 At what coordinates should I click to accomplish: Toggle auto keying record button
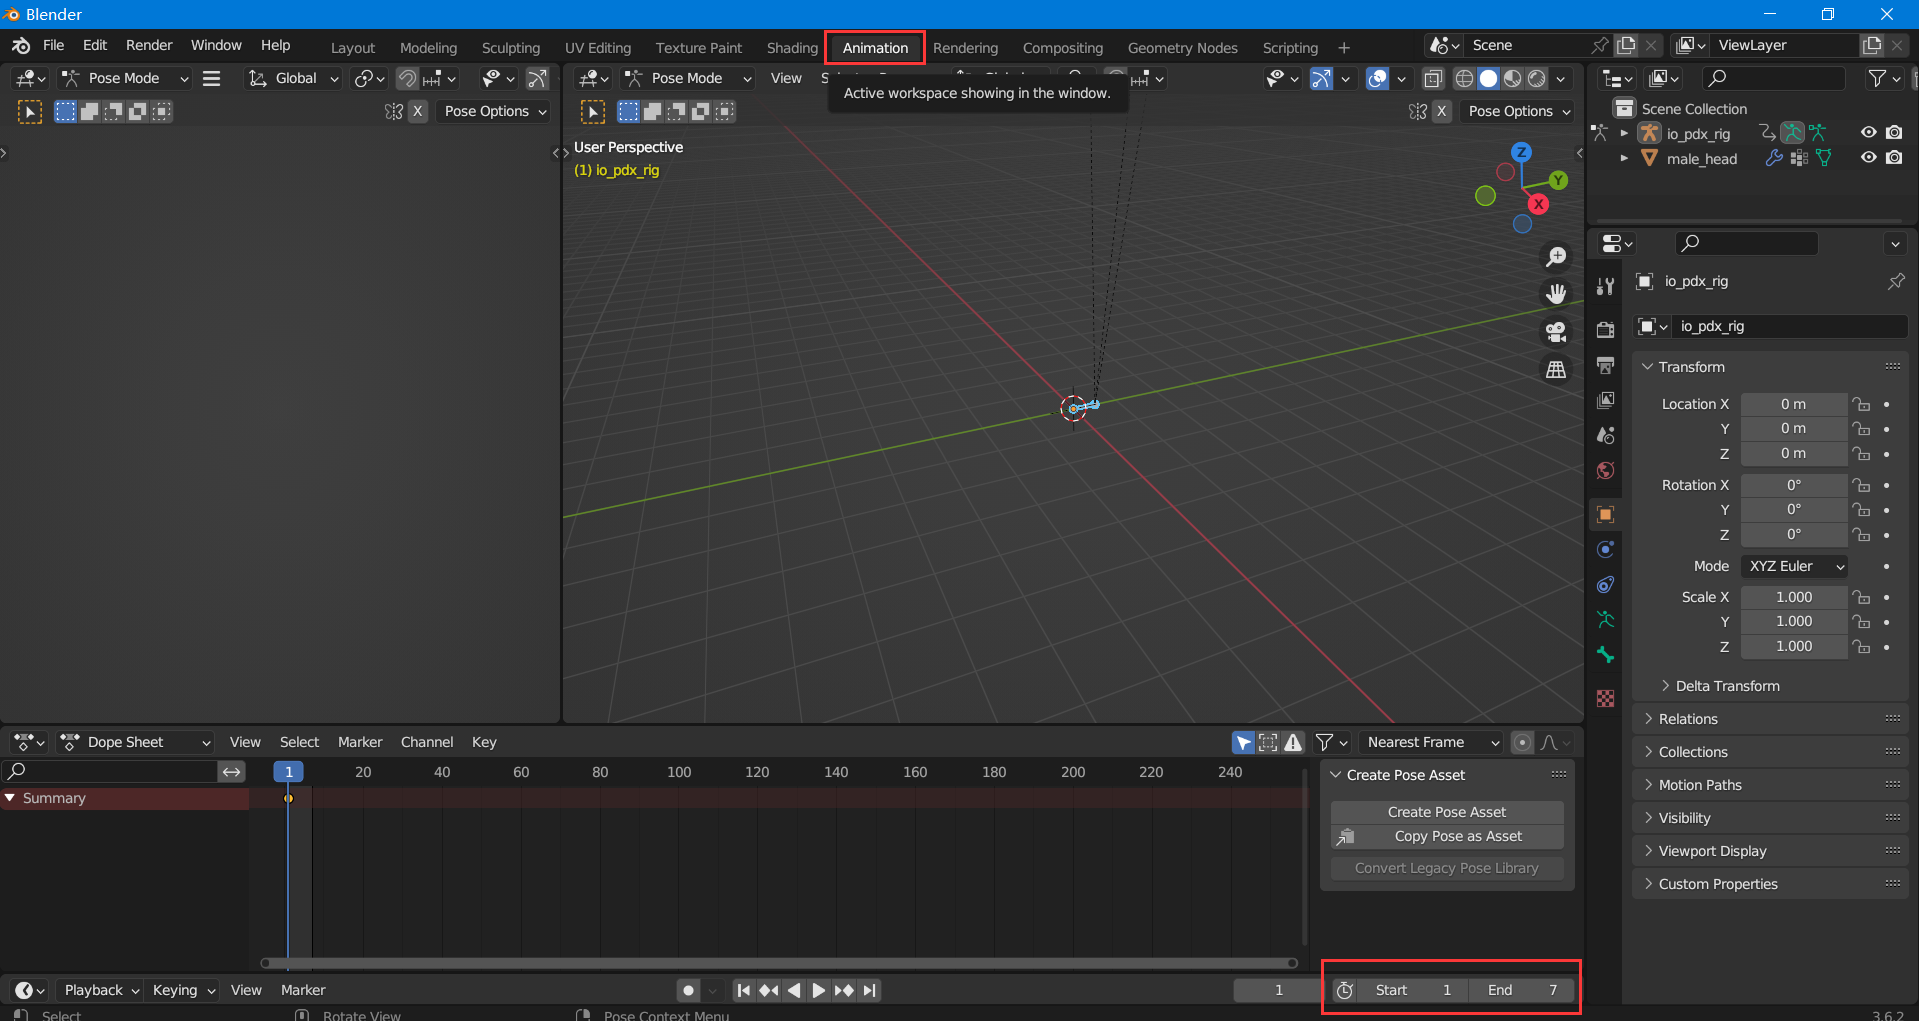[x=688, y=990]
